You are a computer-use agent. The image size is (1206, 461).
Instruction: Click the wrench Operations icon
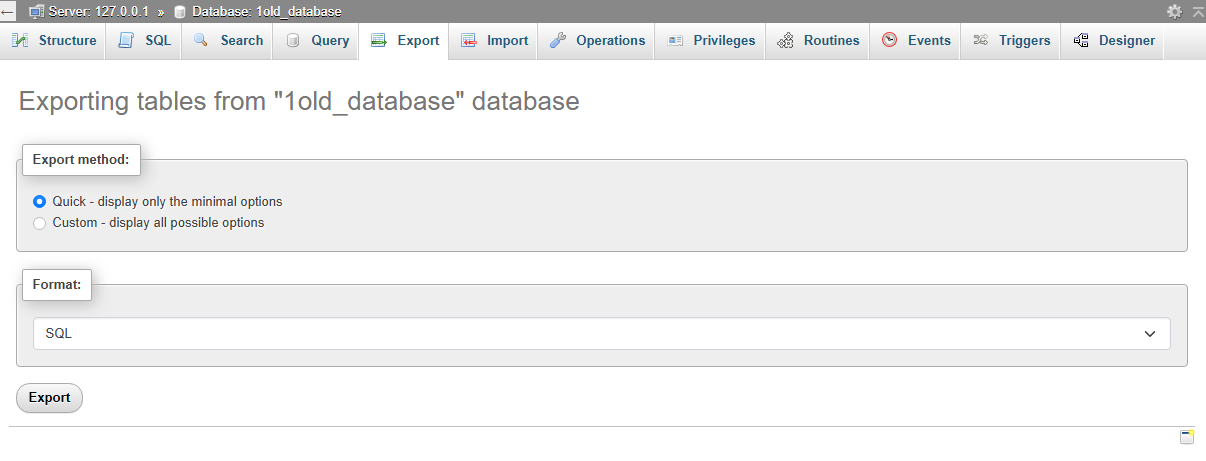point(558,41)
